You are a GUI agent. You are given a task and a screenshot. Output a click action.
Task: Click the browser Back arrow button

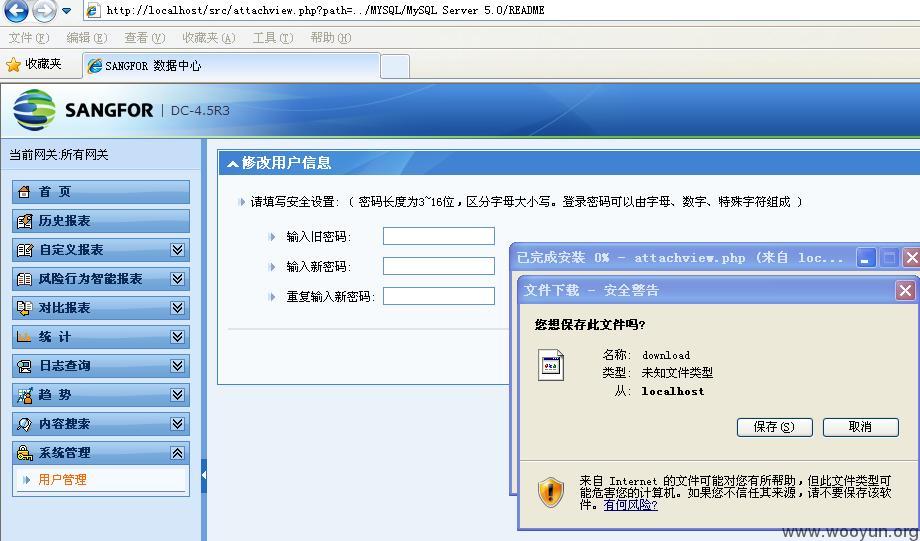pyautogui.click(x=16, y=10)
